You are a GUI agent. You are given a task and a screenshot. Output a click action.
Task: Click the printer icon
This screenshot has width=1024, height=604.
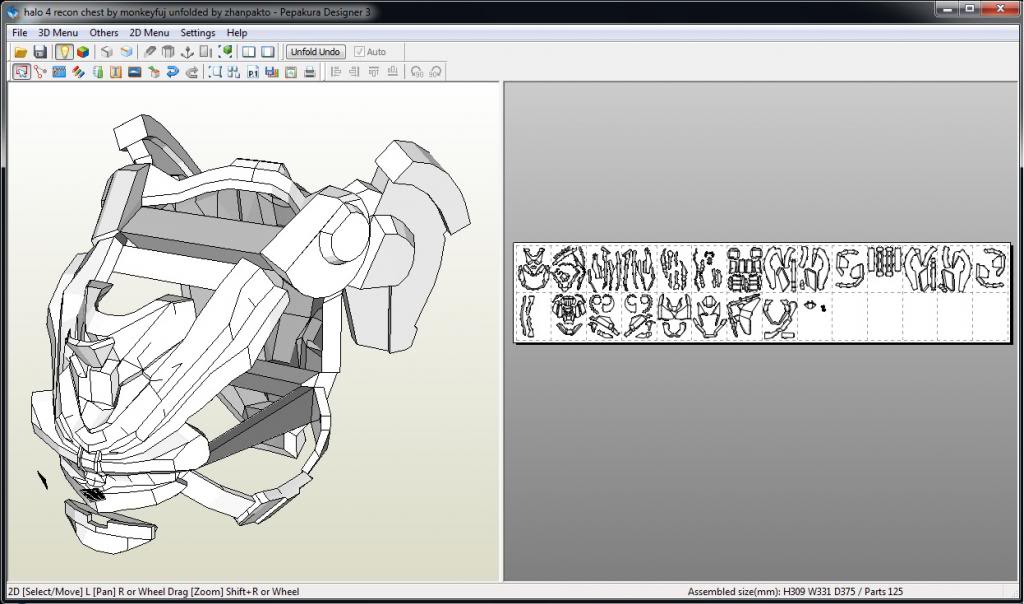pos(310,72)
